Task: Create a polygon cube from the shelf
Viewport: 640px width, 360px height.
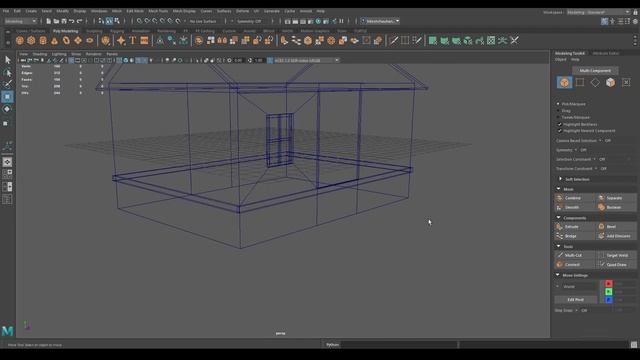Action: 31,40
